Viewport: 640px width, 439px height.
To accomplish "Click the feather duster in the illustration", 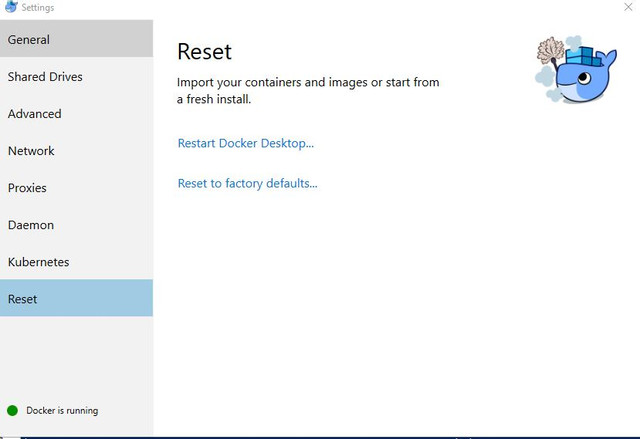I will pos(549,51).
